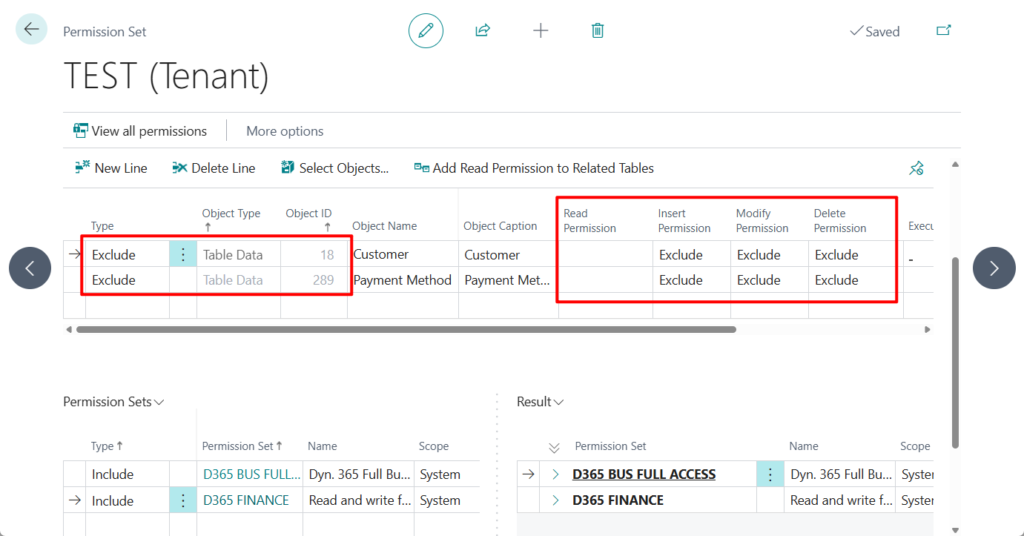Click the back arrow button
Viewport: 1024px width, 536px height.
[x=31, y=30]
